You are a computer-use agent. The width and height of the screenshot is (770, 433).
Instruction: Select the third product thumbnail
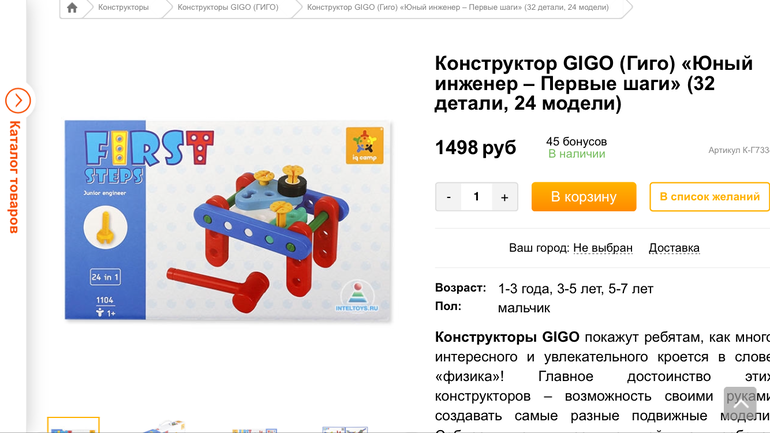click(254, 429)
